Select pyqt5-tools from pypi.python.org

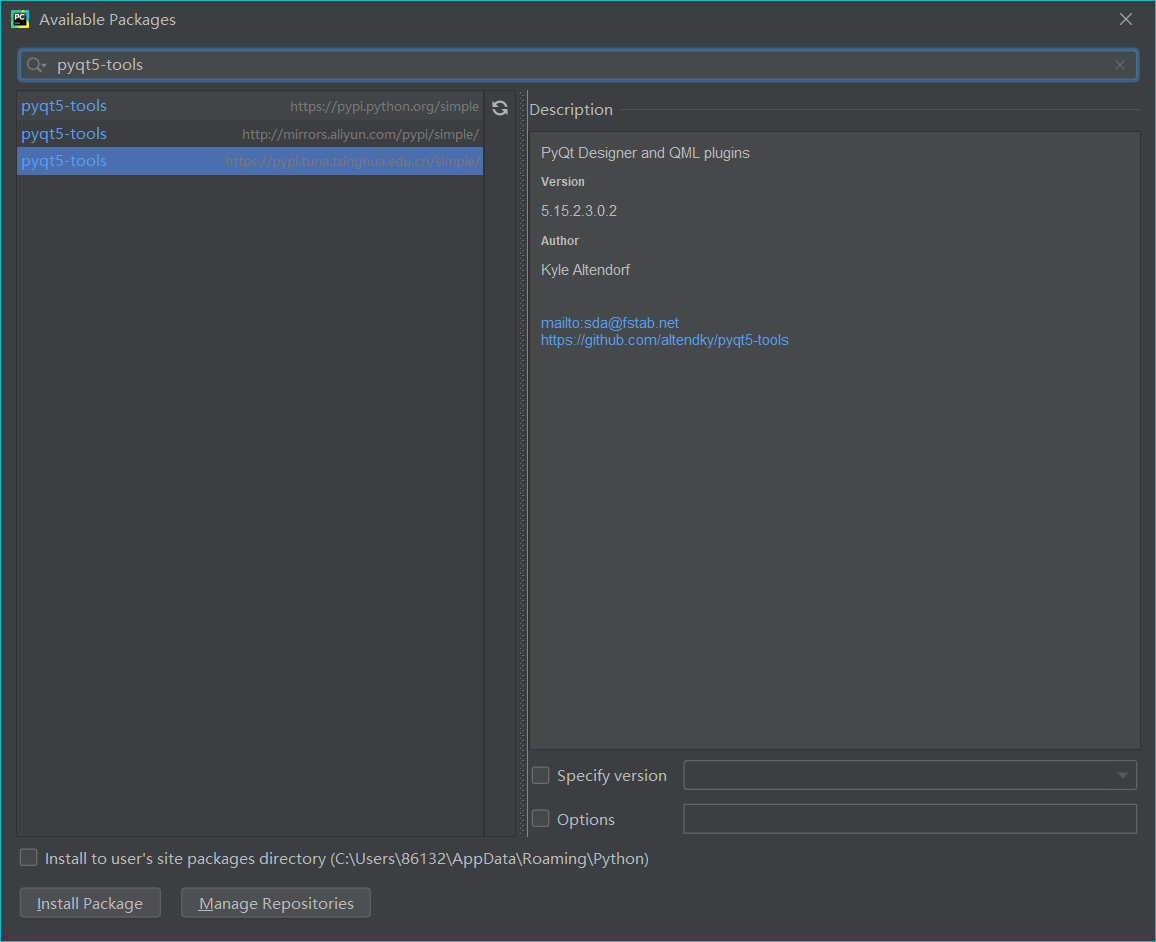pyautogui.click(x=250, y=106)
